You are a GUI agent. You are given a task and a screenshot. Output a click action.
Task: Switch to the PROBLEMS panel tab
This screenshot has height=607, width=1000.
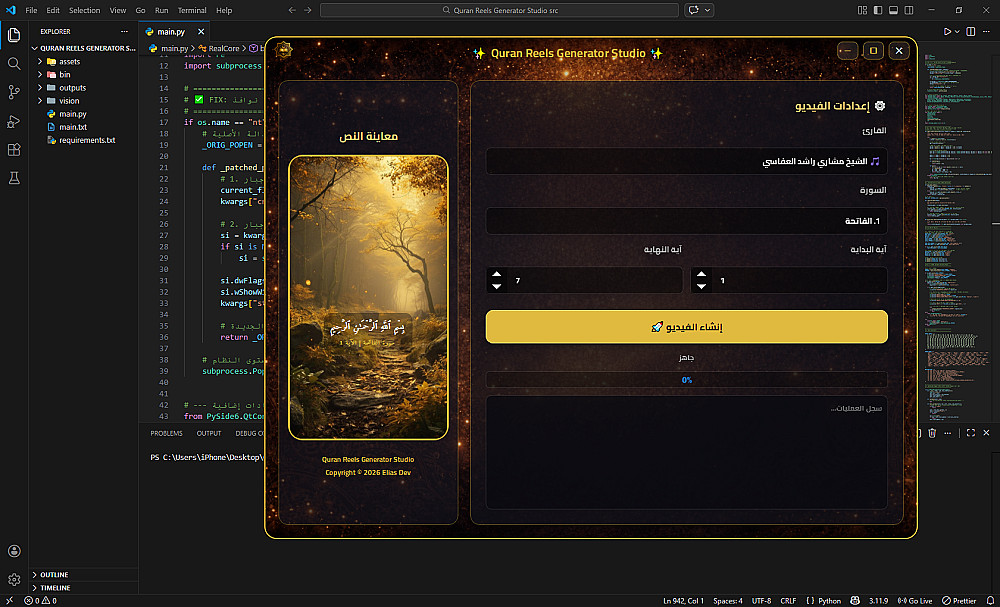click(166, 433)
